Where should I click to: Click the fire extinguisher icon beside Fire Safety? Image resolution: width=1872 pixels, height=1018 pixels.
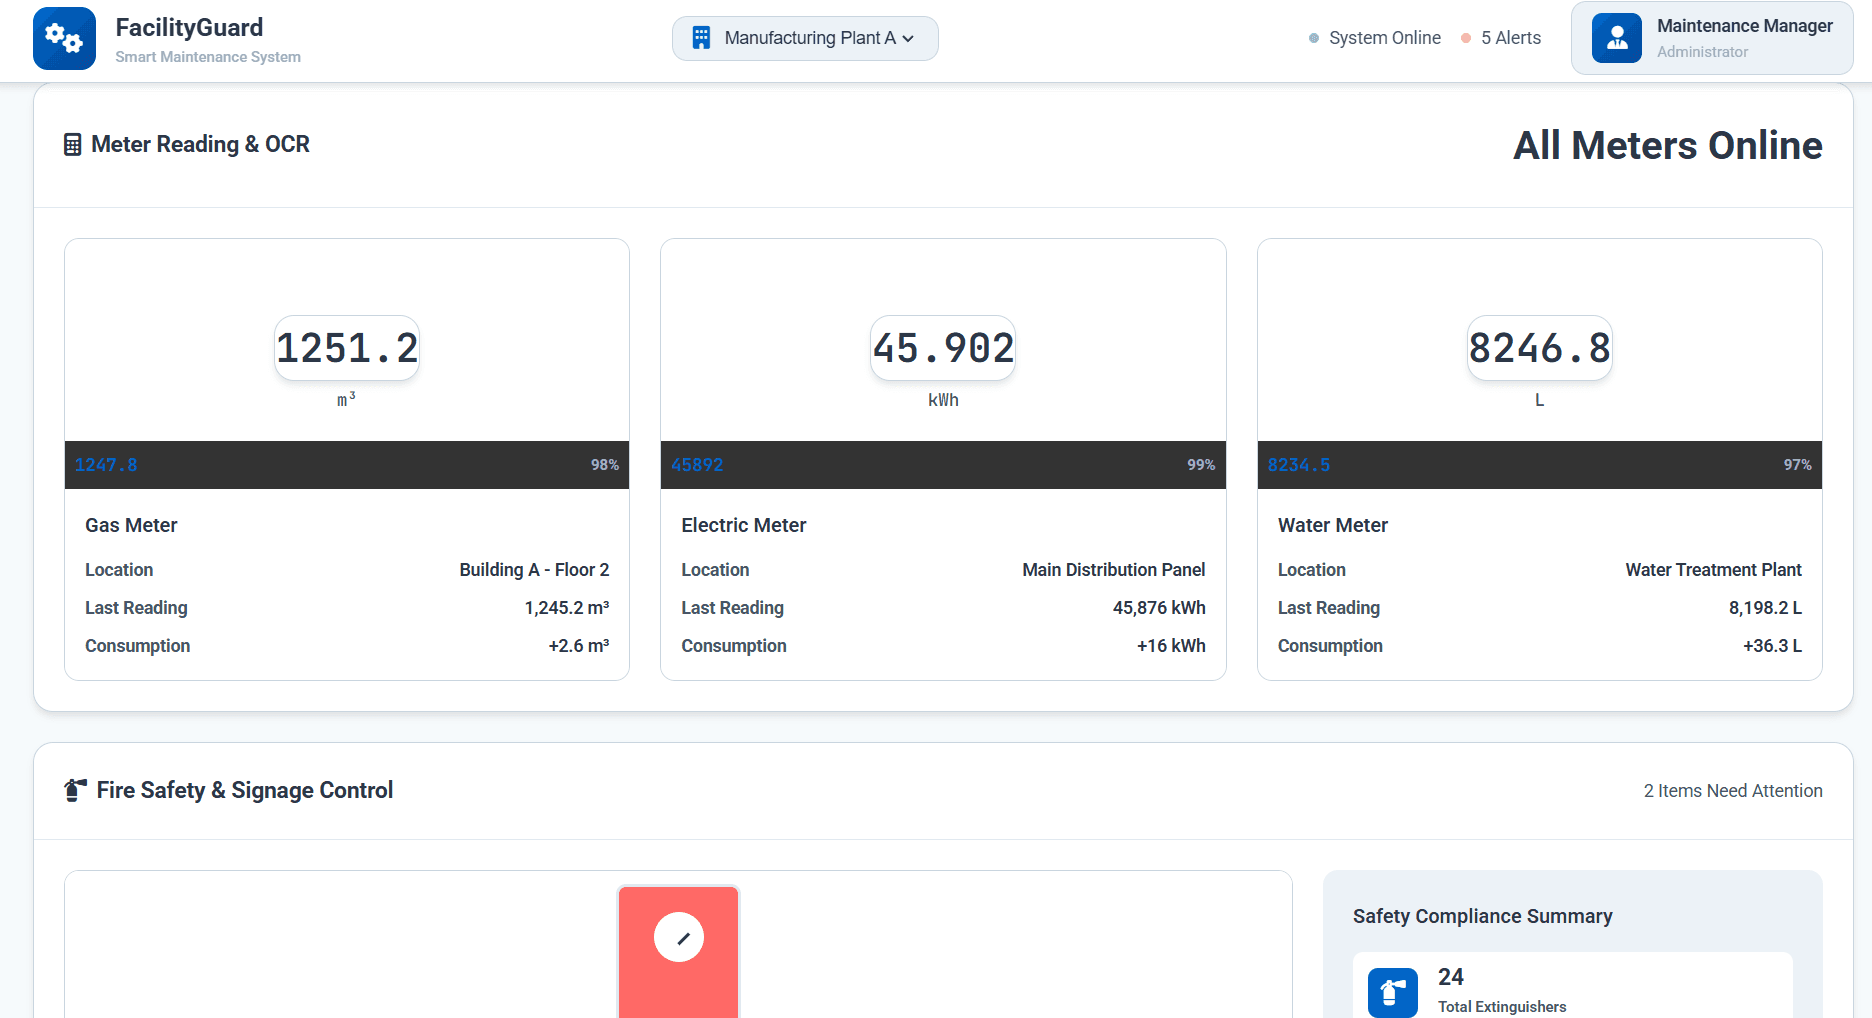pyautogui.click(x=75, y=790)
